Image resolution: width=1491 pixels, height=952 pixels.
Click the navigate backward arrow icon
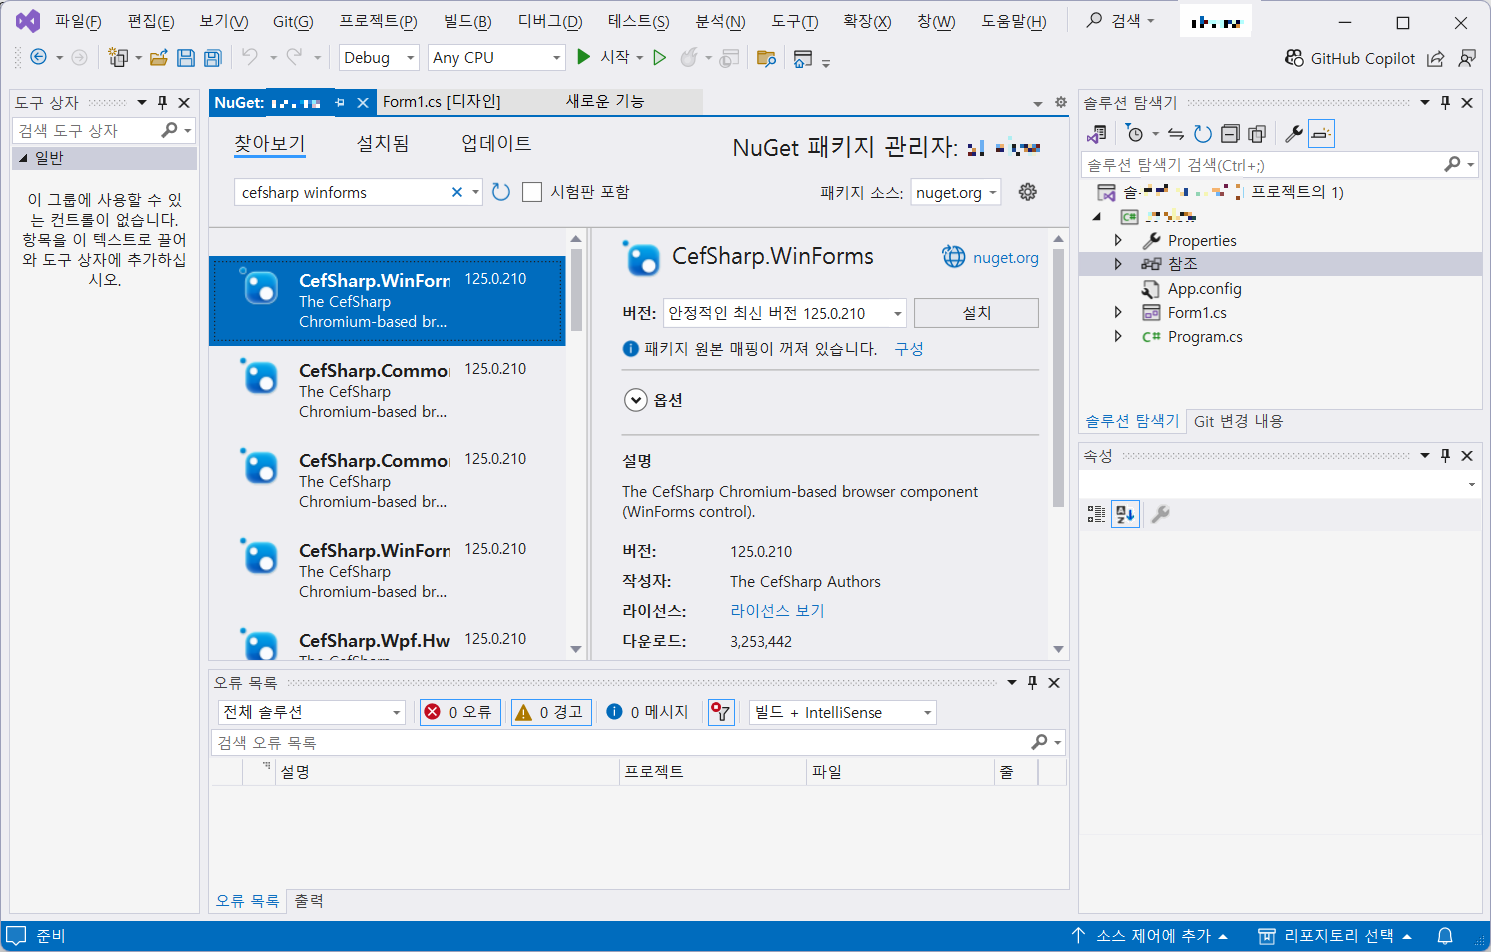coord(38,57)
